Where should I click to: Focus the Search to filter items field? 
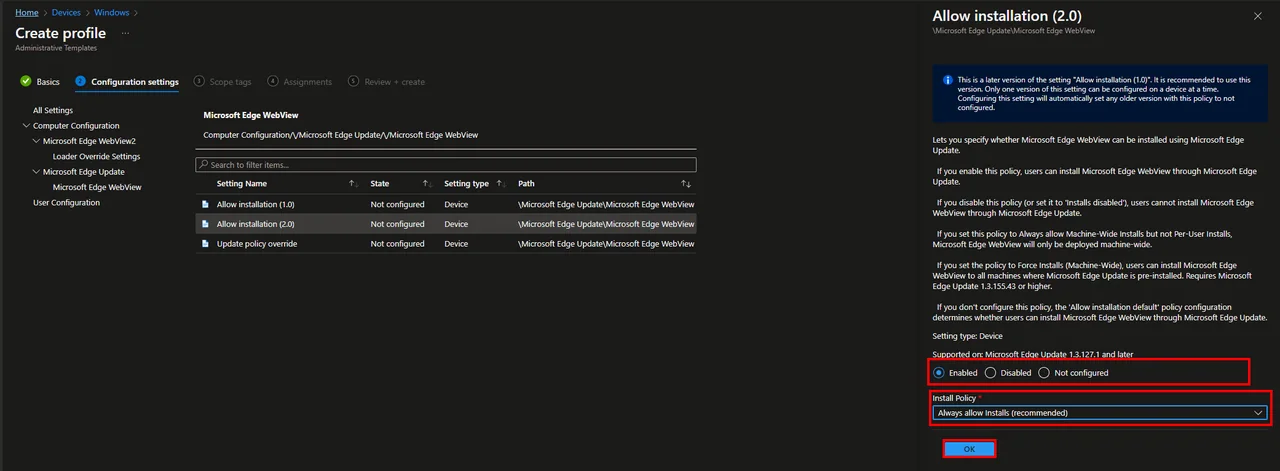pos(446,164)
